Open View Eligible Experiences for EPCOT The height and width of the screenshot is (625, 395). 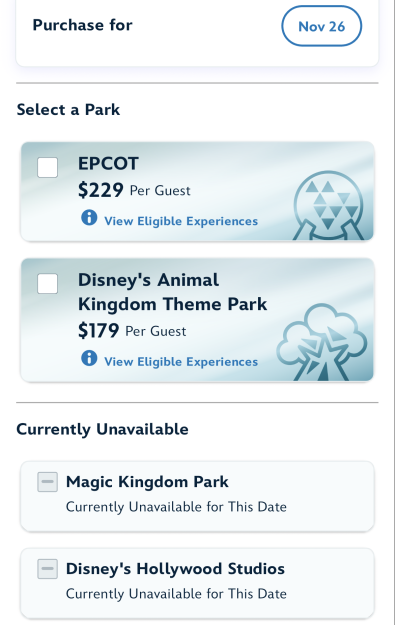181,221
